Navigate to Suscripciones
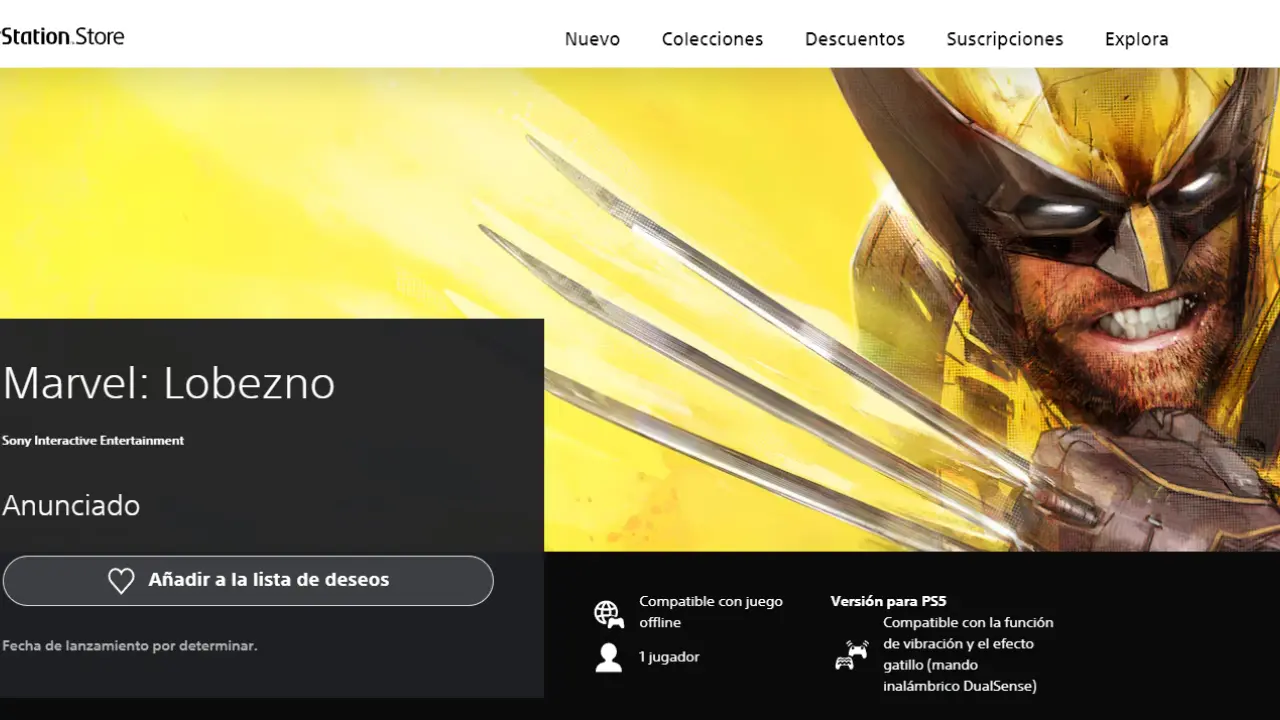Screen dimensions: 1280x720 pos(1004,39)
